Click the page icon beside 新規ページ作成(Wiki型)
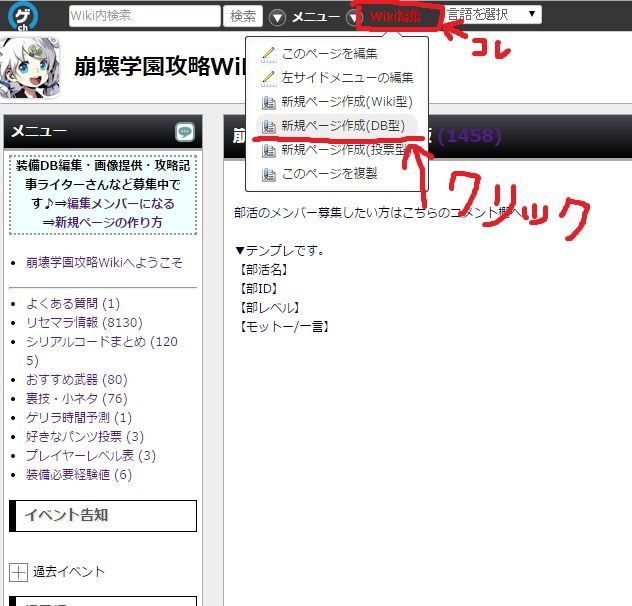 click(x=267, y=102)
